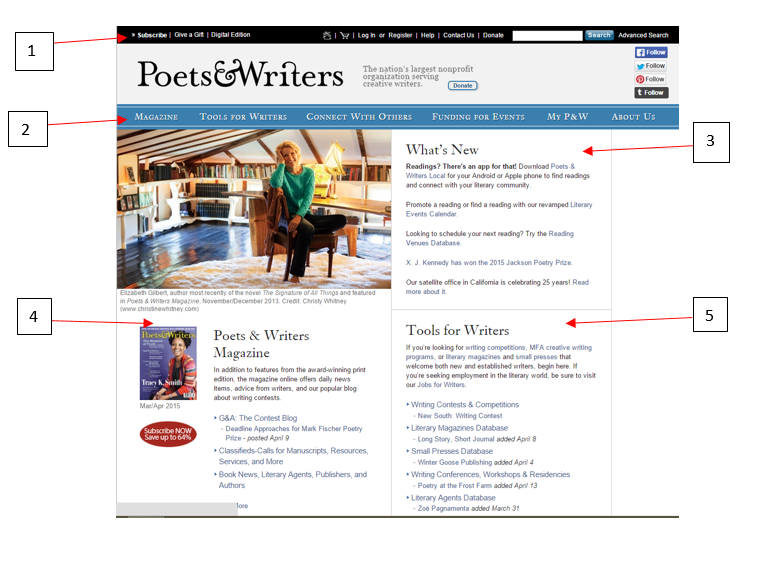Image resolution: width=758 pixels, height=569 pixels.
Task: Open Small Presses Database
Action: tap(452, 451)
